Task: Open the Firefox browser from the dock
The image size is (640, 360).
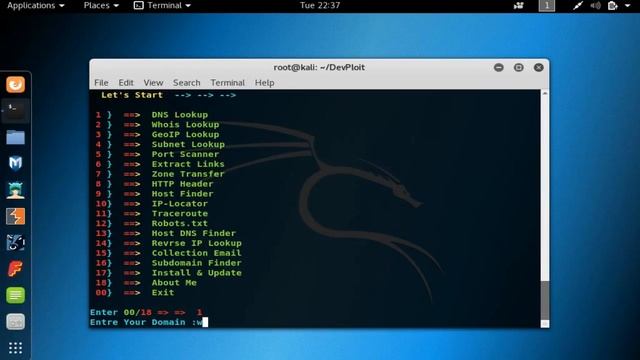Action: 16,85
